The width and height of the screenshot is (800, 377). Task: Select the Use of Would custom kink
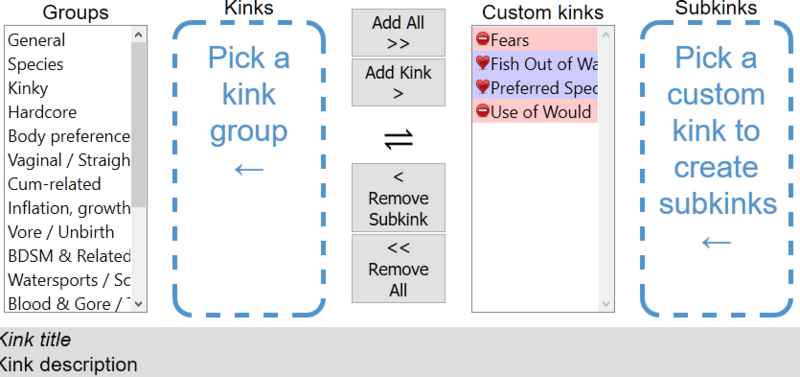click(535, 111)
